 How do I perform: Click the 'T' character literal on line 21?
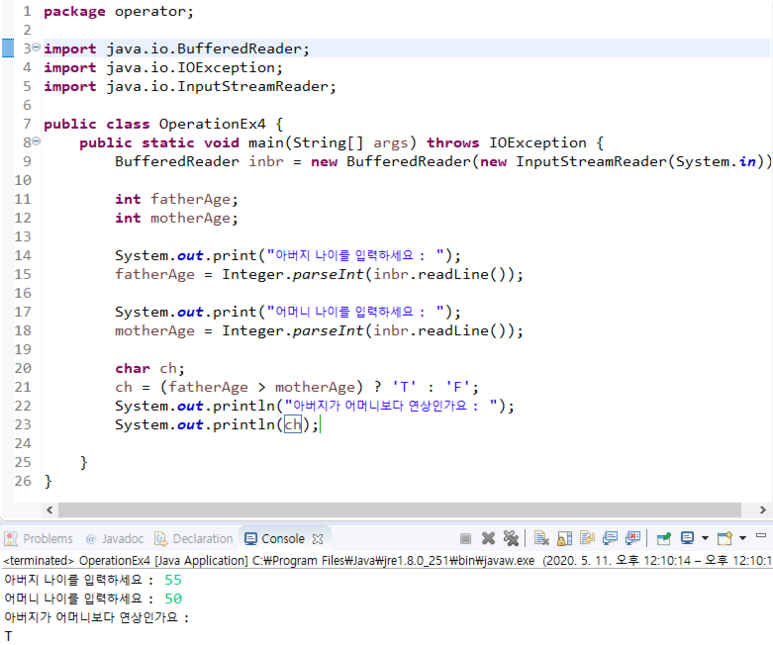(404, 387)
